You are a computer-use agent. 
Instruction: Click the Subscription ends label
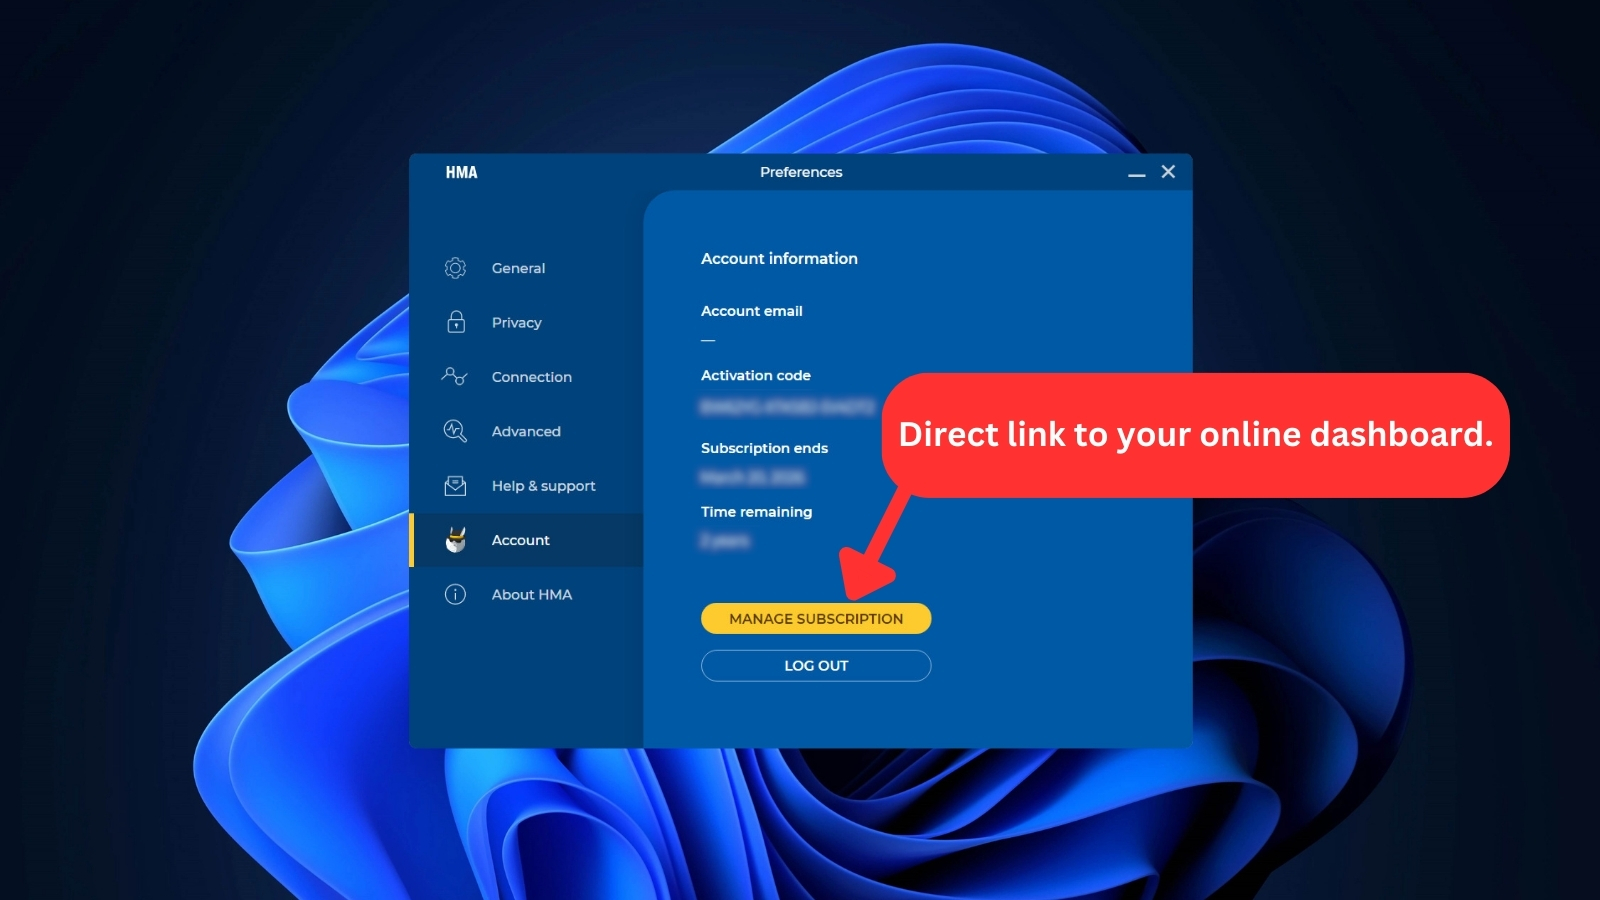pyautogui.click(x=764, y=448)
